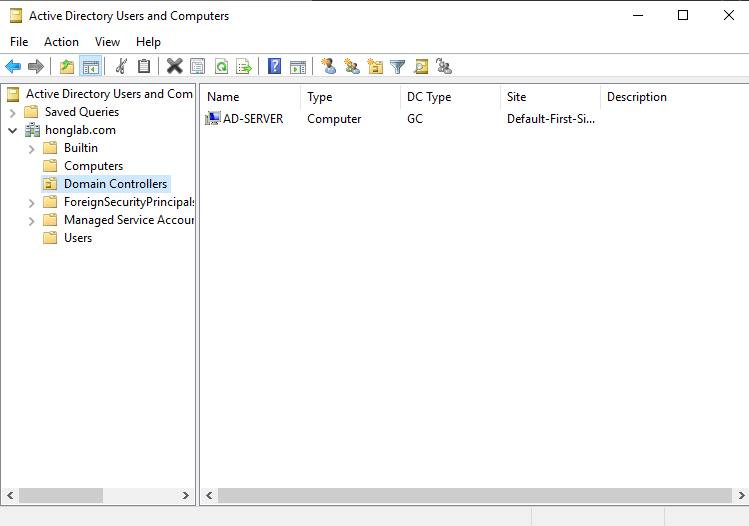
Task: Go up one level in the tree
Action: [67, 66]
